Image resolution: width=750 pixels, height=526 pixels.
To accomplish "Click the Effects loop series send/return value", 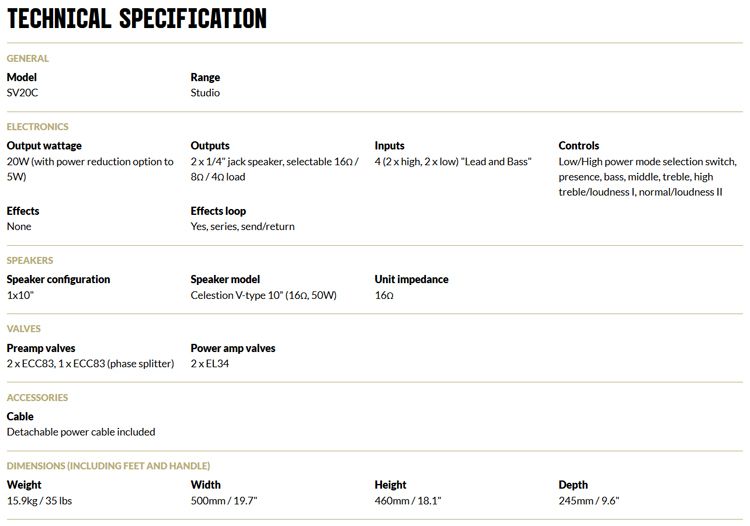I will [243, 226].
